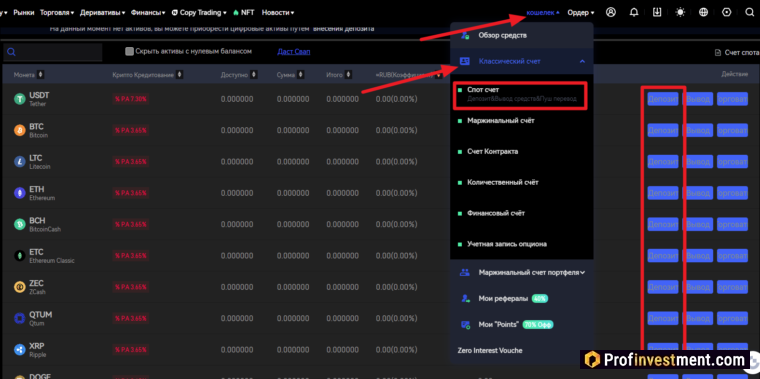Click the 70% Офф Points badge
760x379 pixels.
[x=538, y=324]
